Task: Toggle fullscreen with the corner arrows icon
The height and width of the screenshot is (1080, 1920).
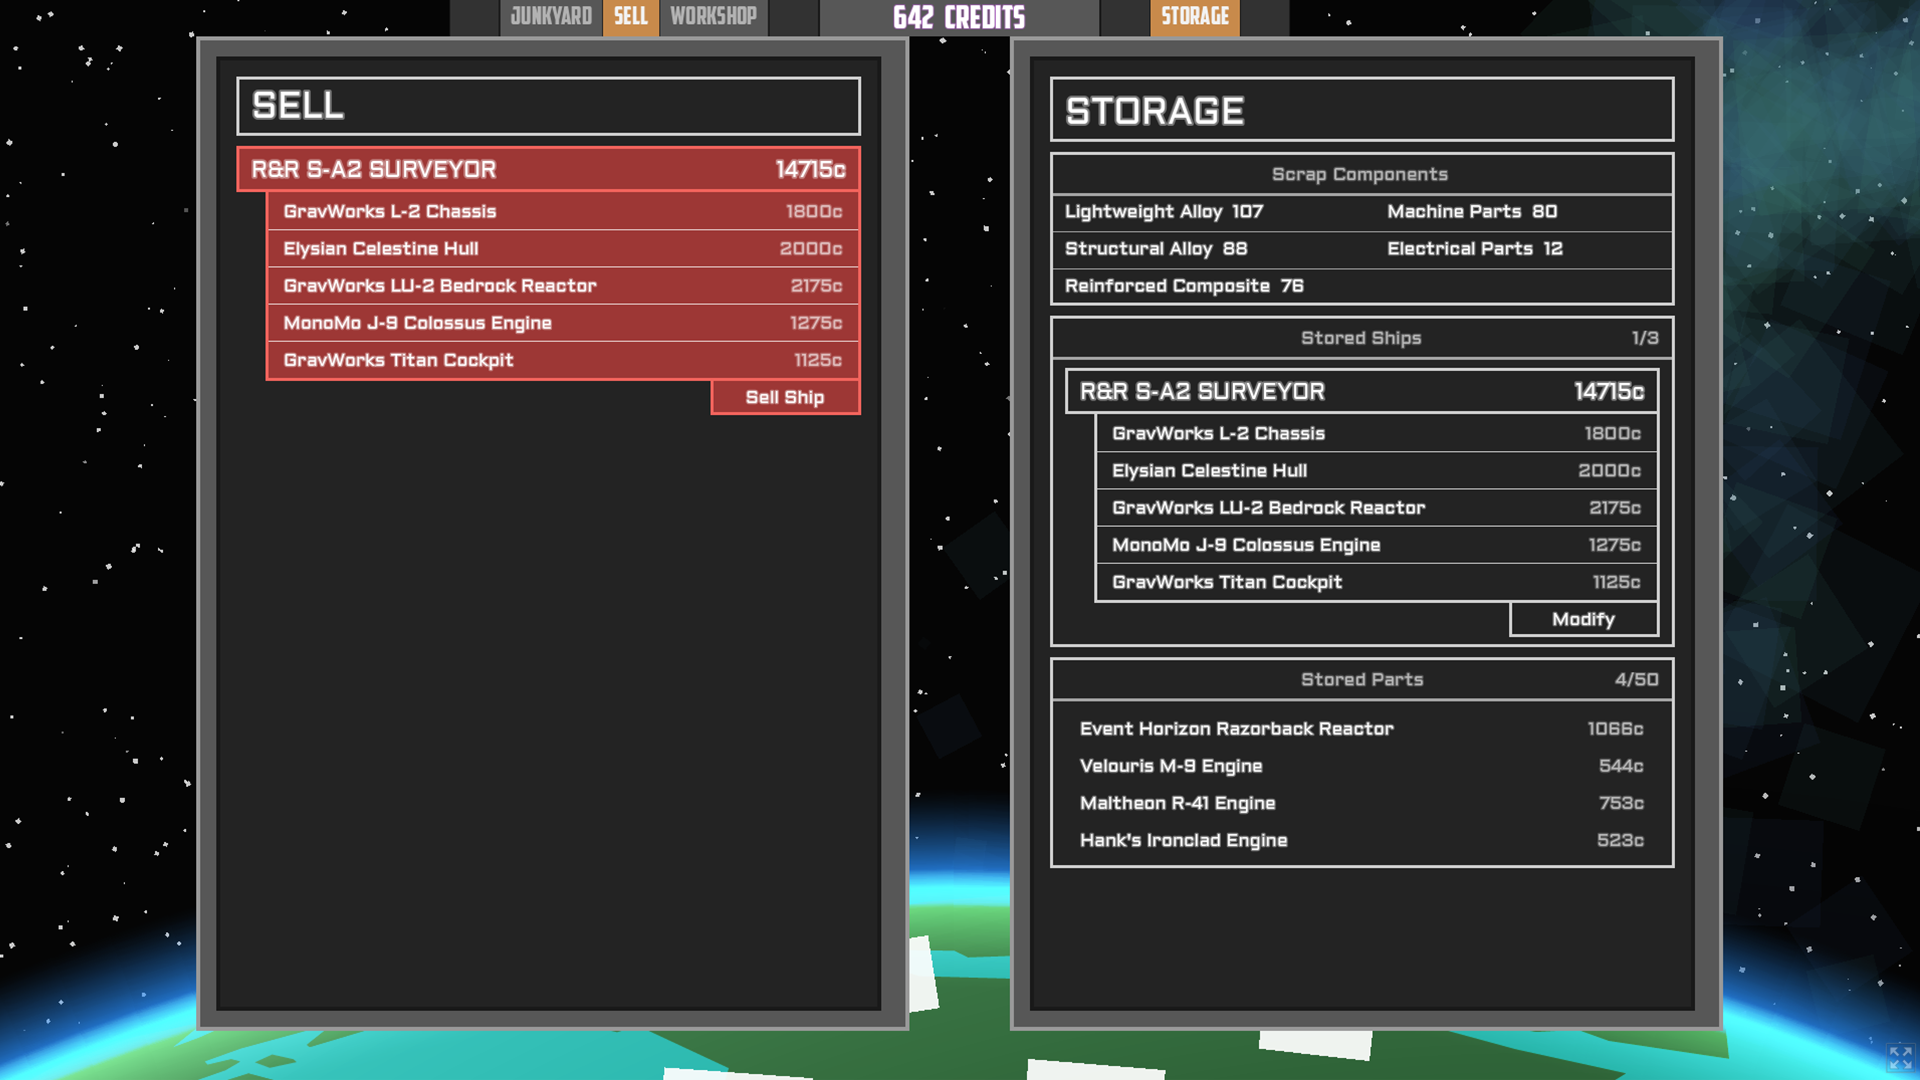Action: [1900, 1057]
